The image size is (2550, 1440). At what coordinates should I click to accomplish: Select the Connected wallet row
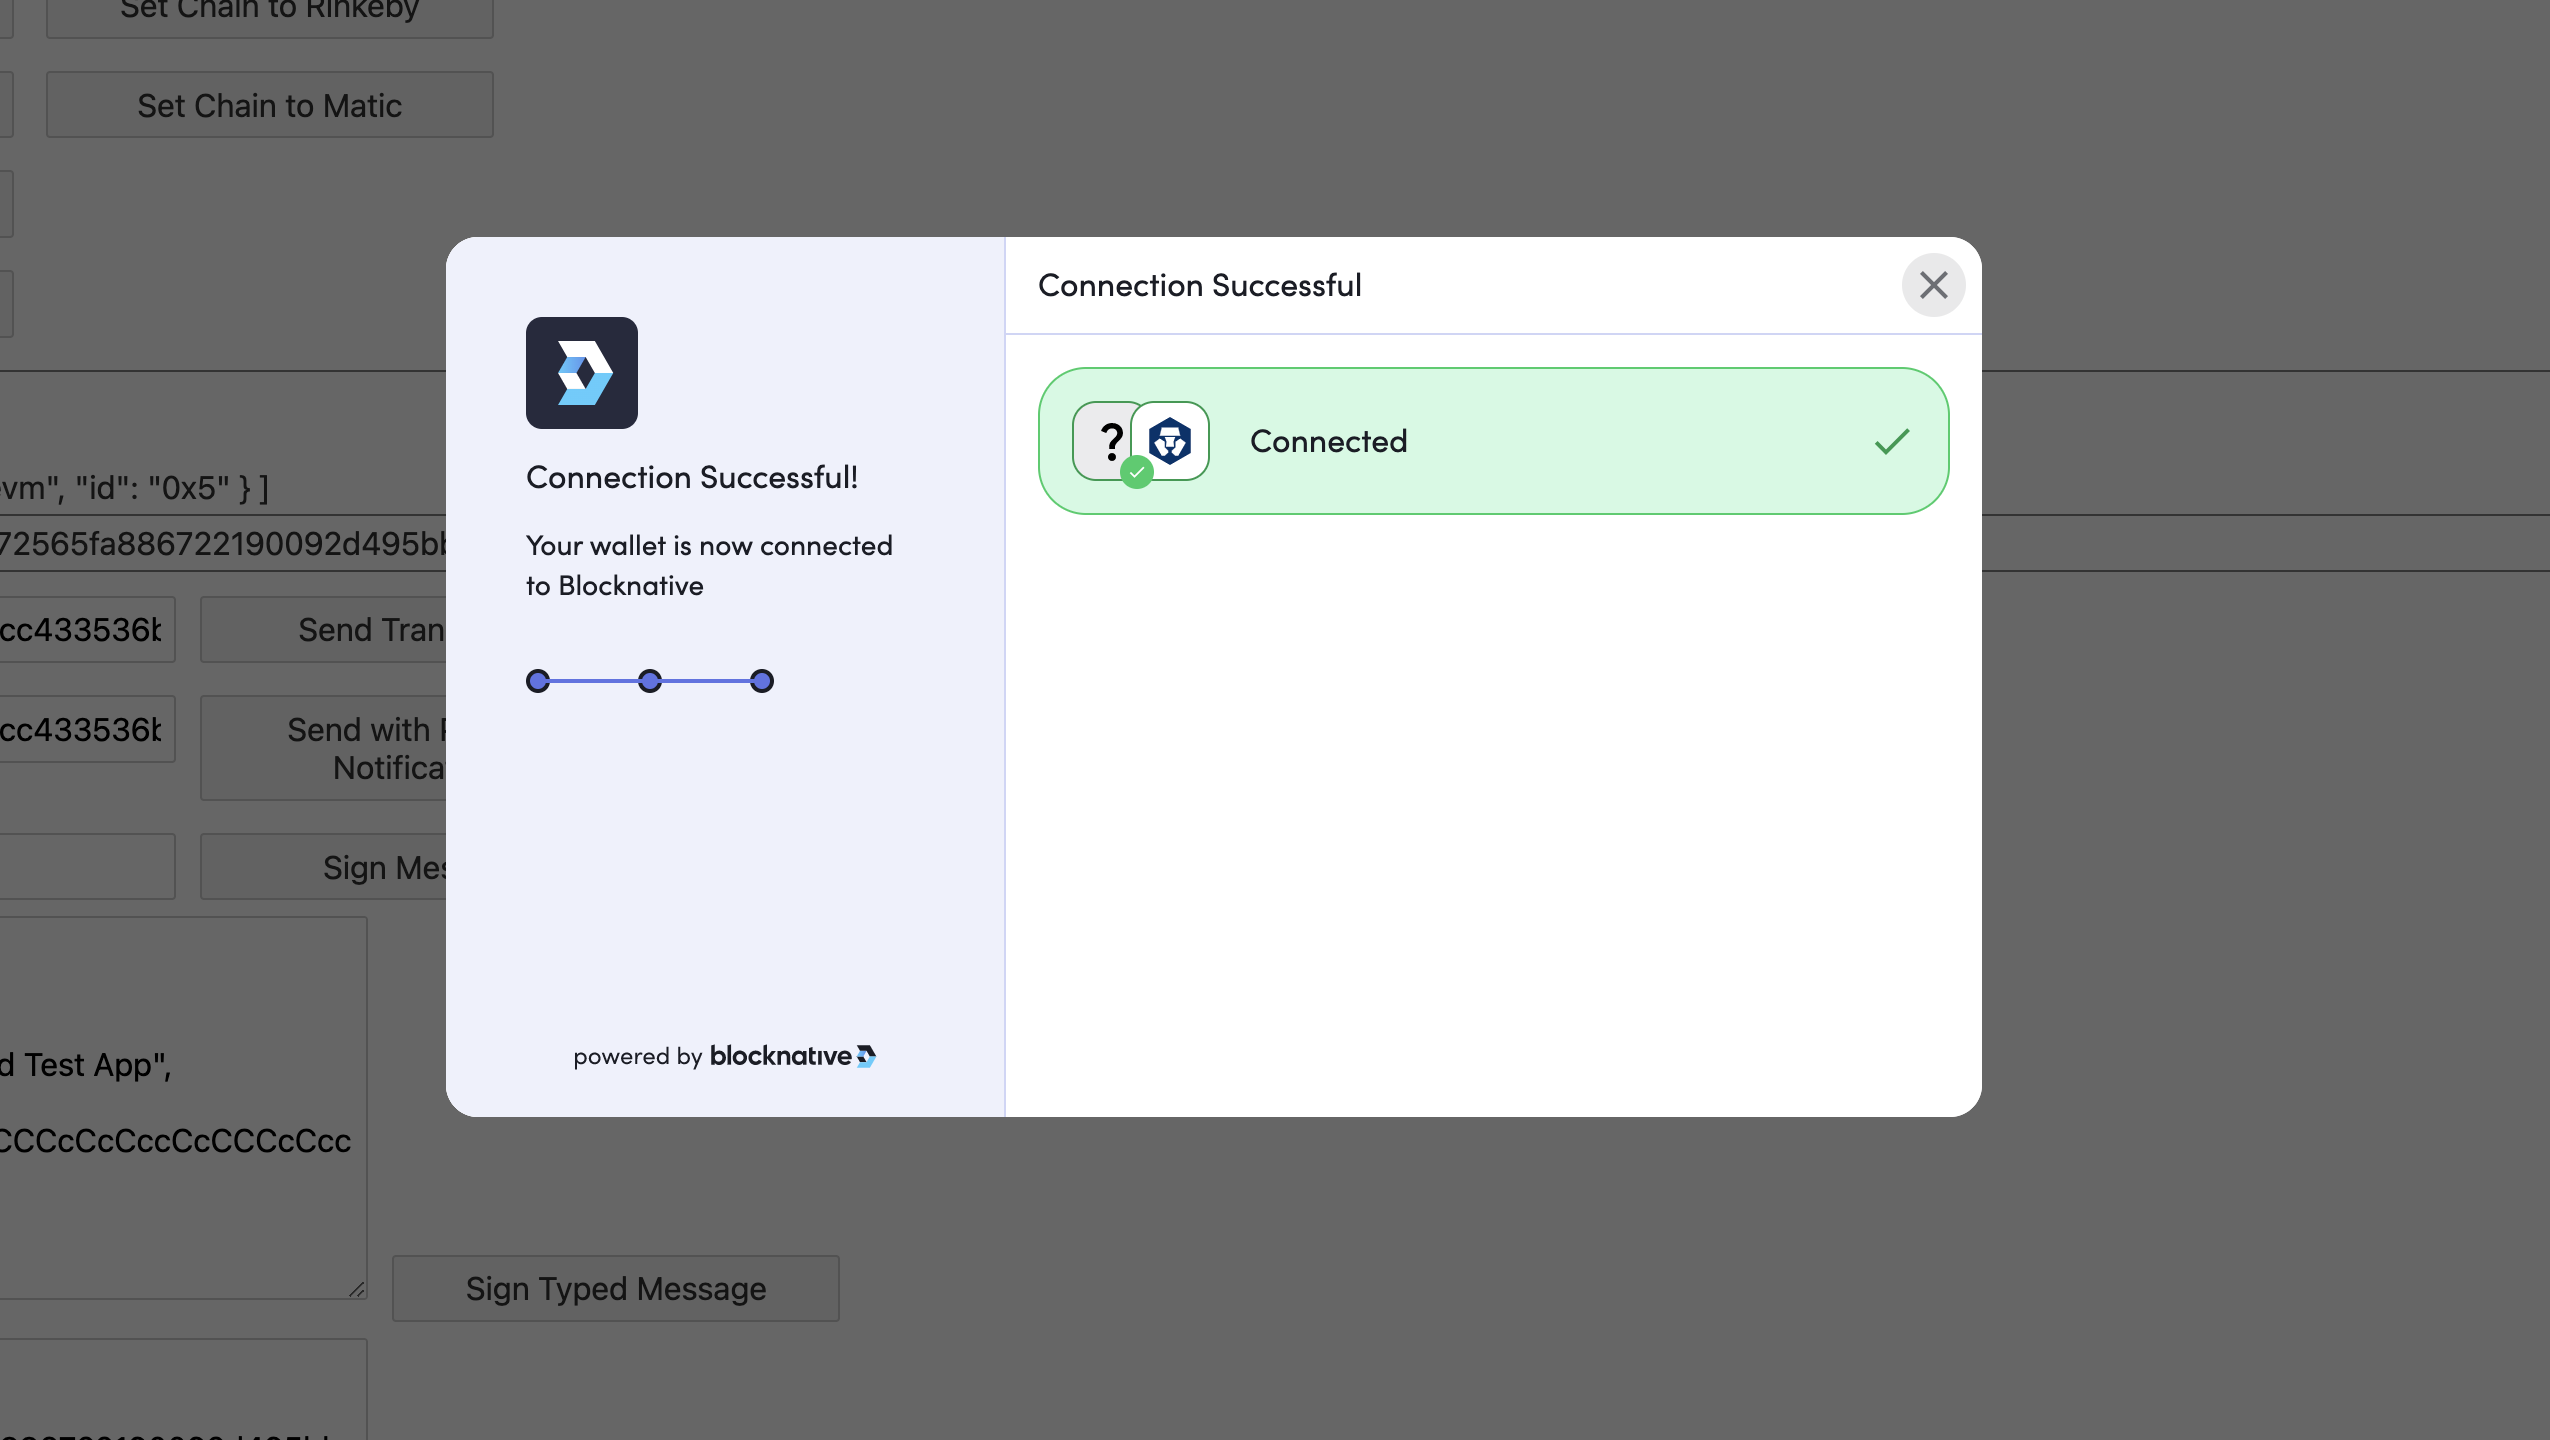pos(1492,441)
